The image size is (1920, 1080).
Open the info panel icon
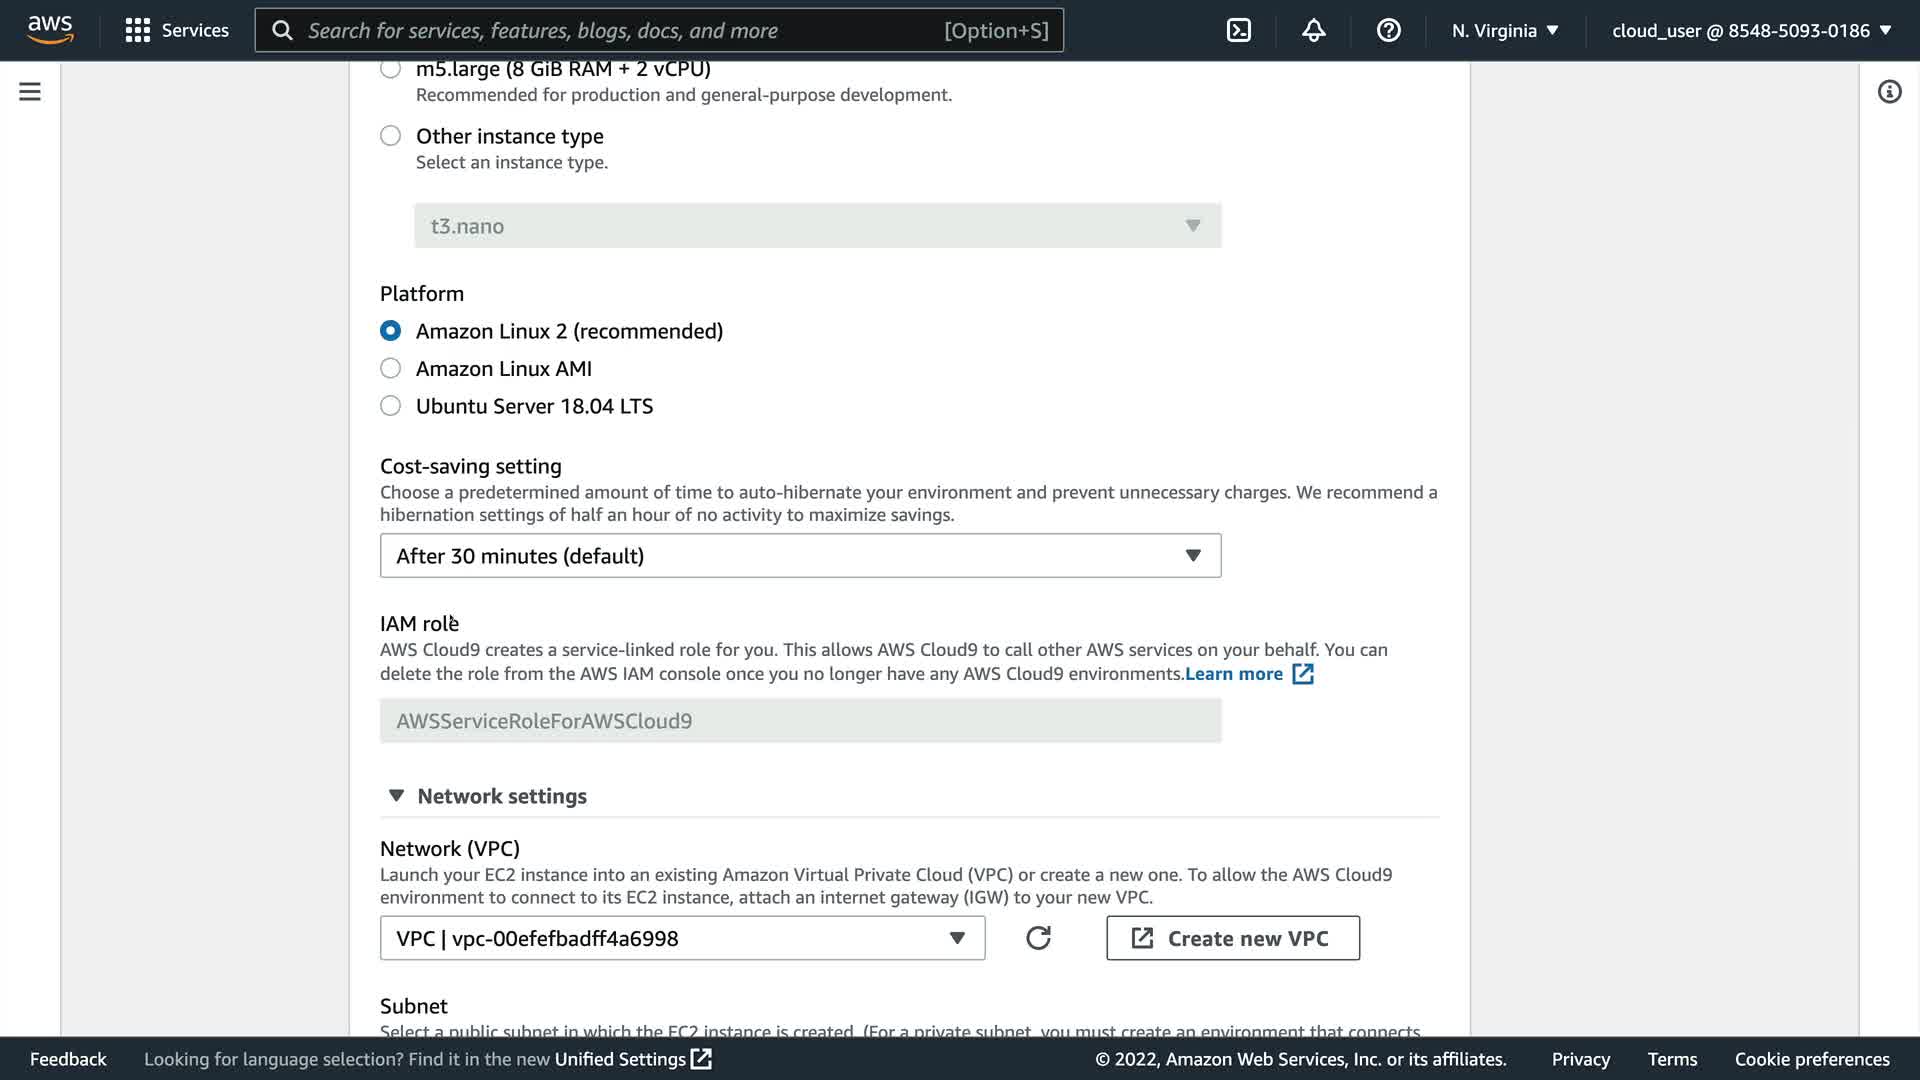[1889, 92]
